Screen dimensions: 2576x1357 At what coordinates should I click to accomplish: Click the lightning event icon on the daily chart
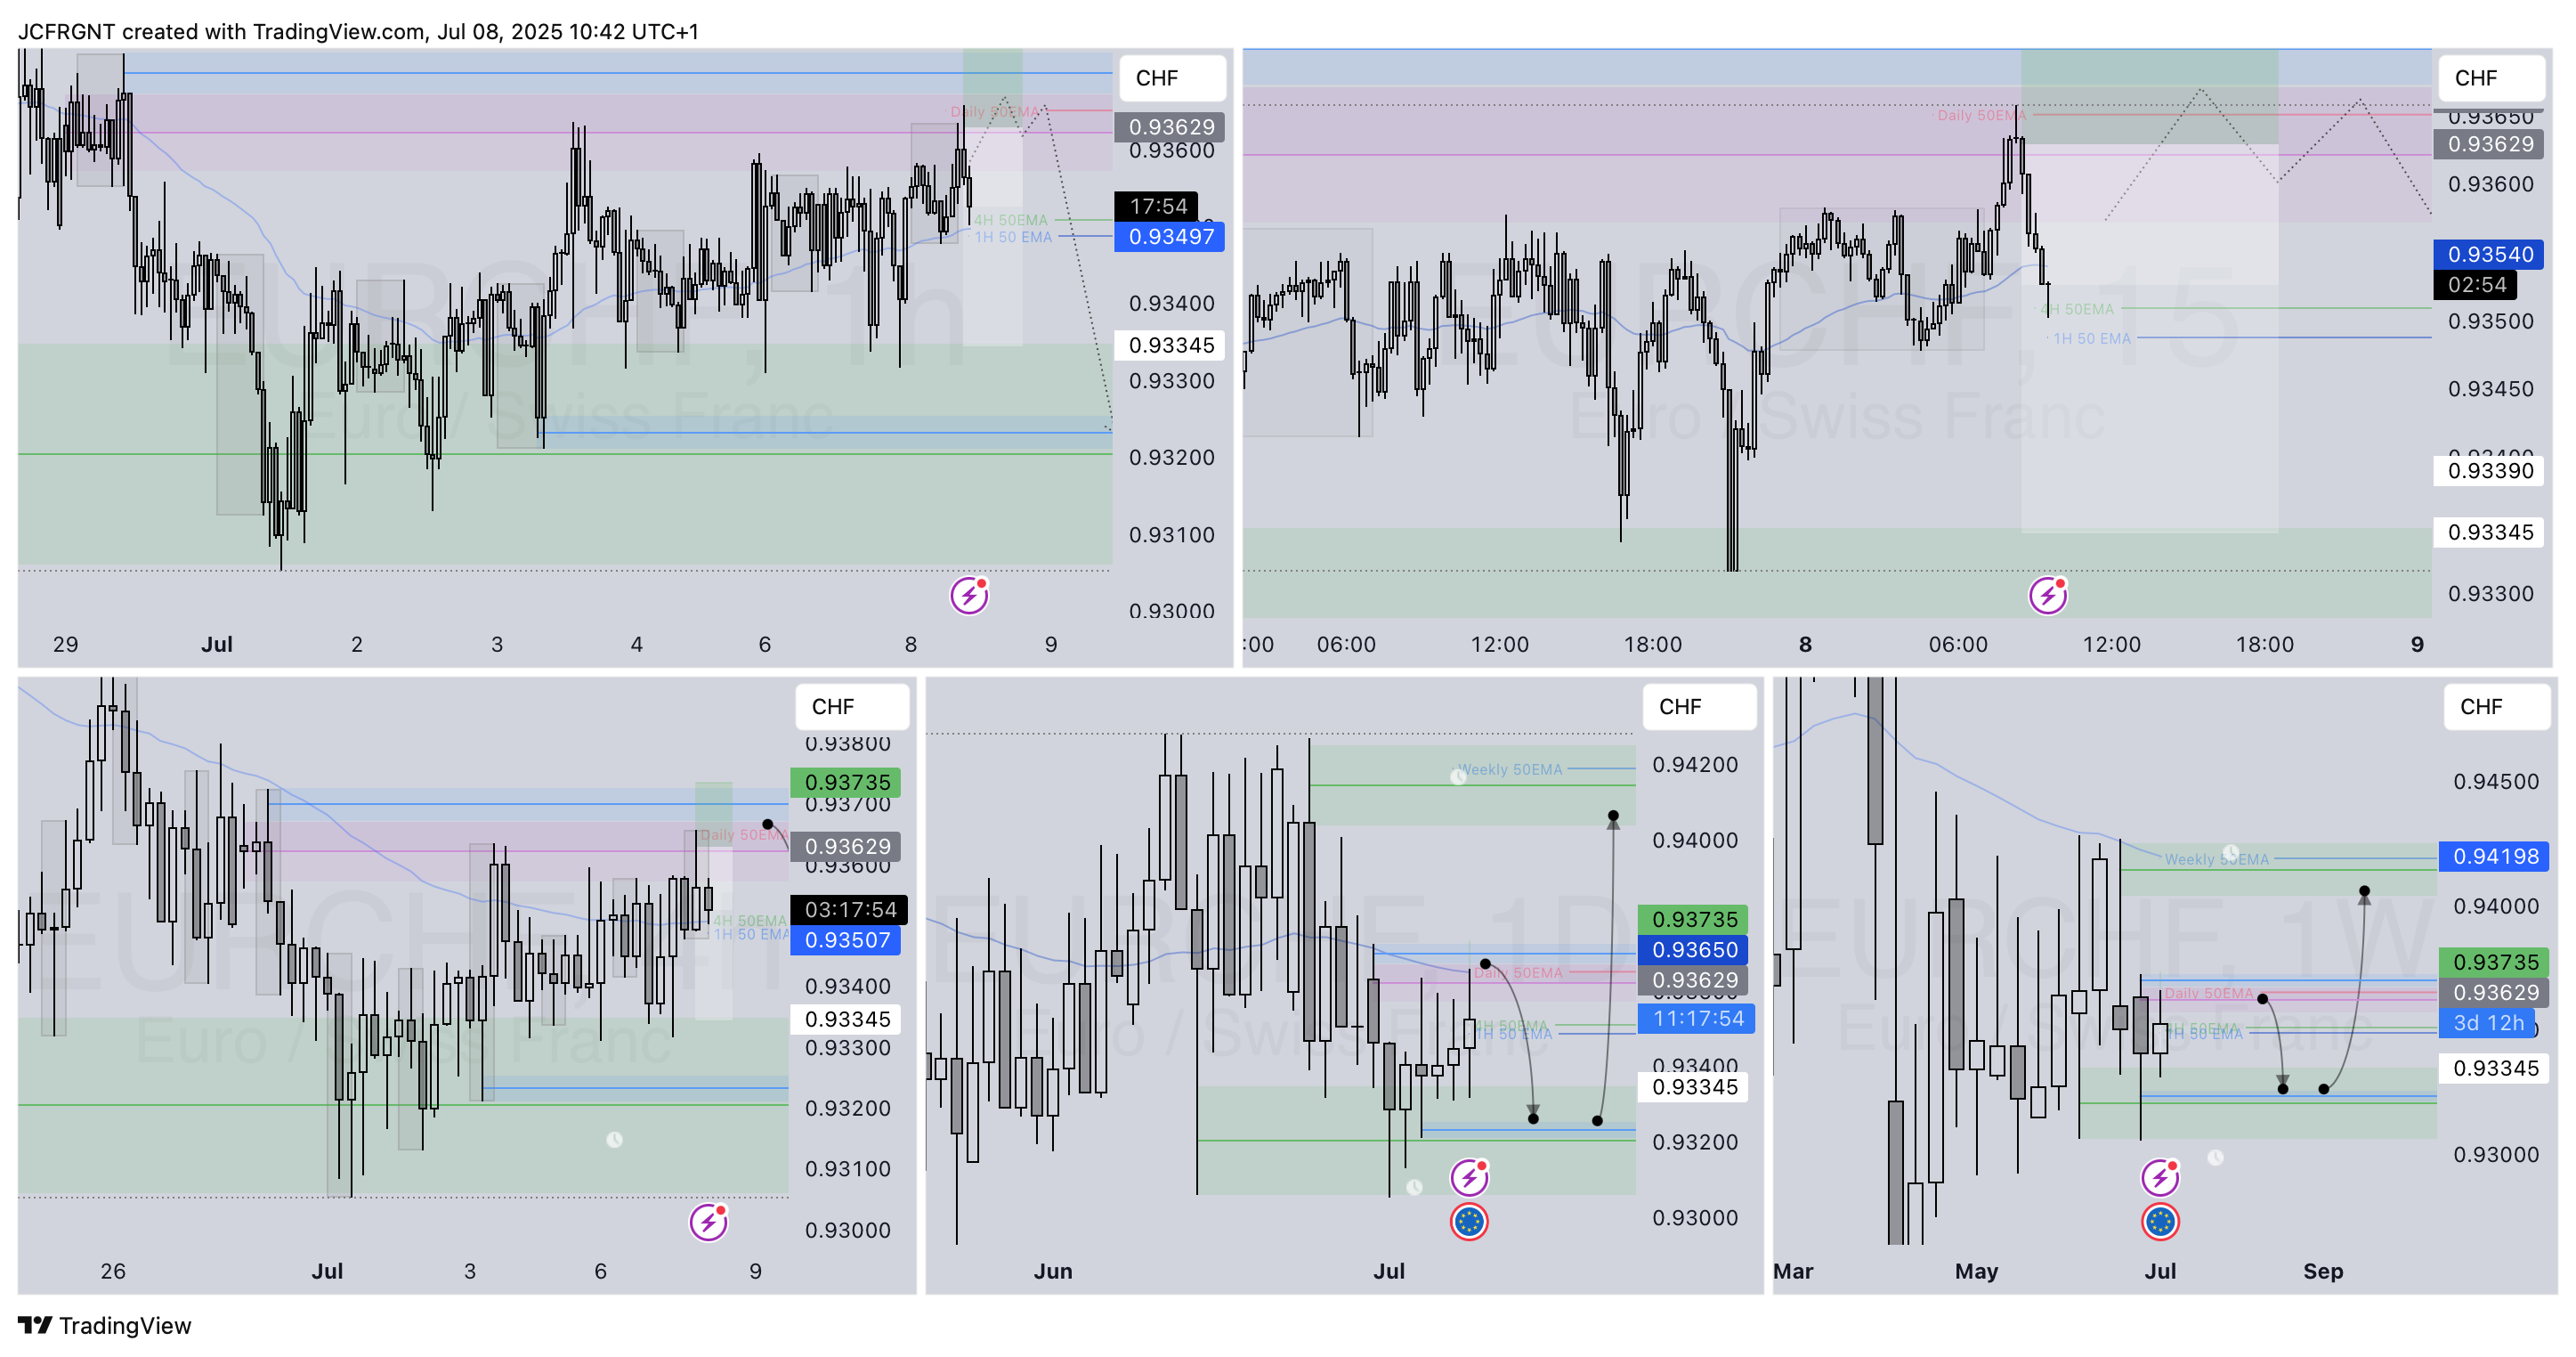coord(1468,1177)
